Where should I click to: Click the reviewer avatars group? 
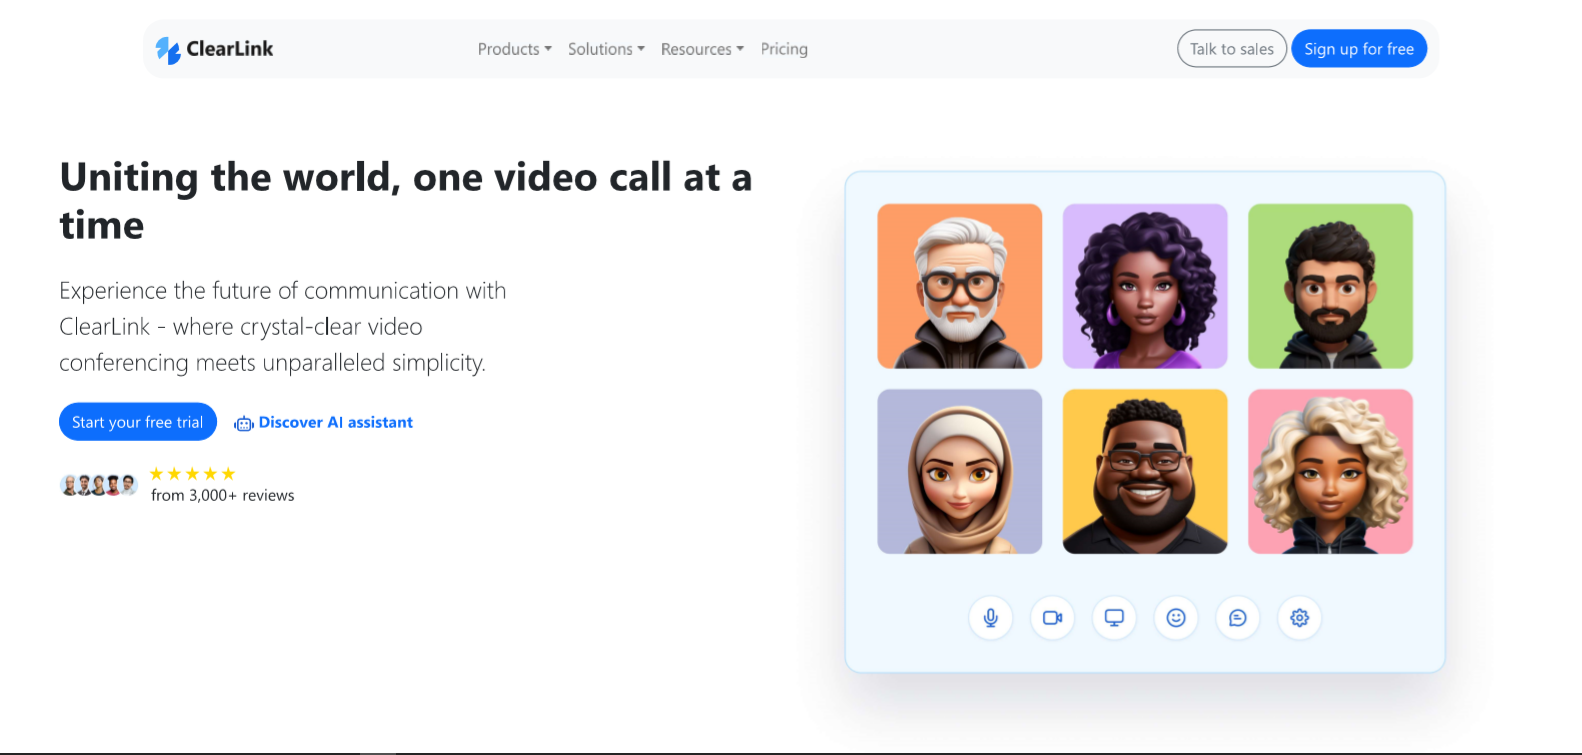(x=99, y=486)
